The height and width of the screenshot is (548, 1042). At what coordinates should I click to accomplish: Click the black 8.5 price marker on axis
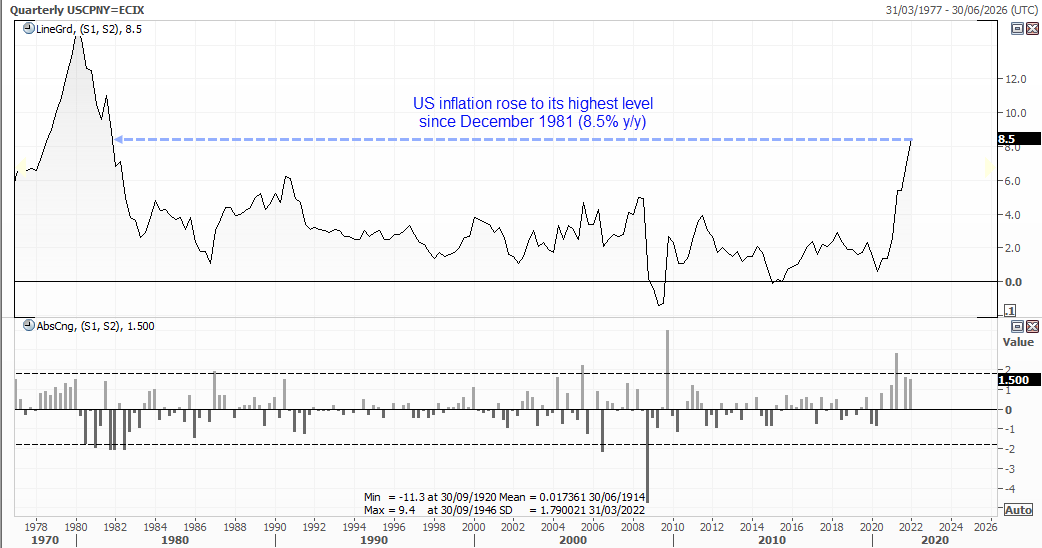tap(1009, 139)
